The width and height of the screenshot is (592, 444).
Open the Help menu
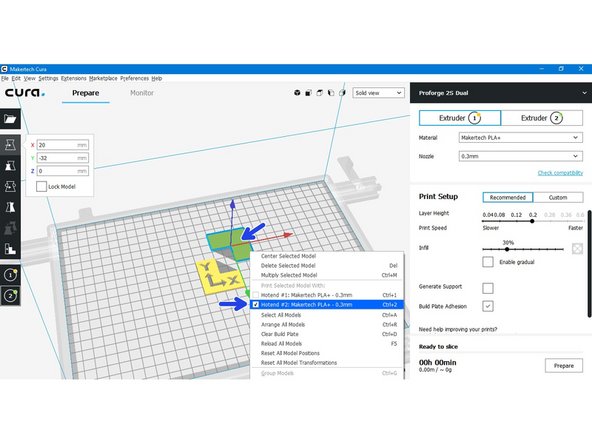pyautogui.click(x=157, y=79)
